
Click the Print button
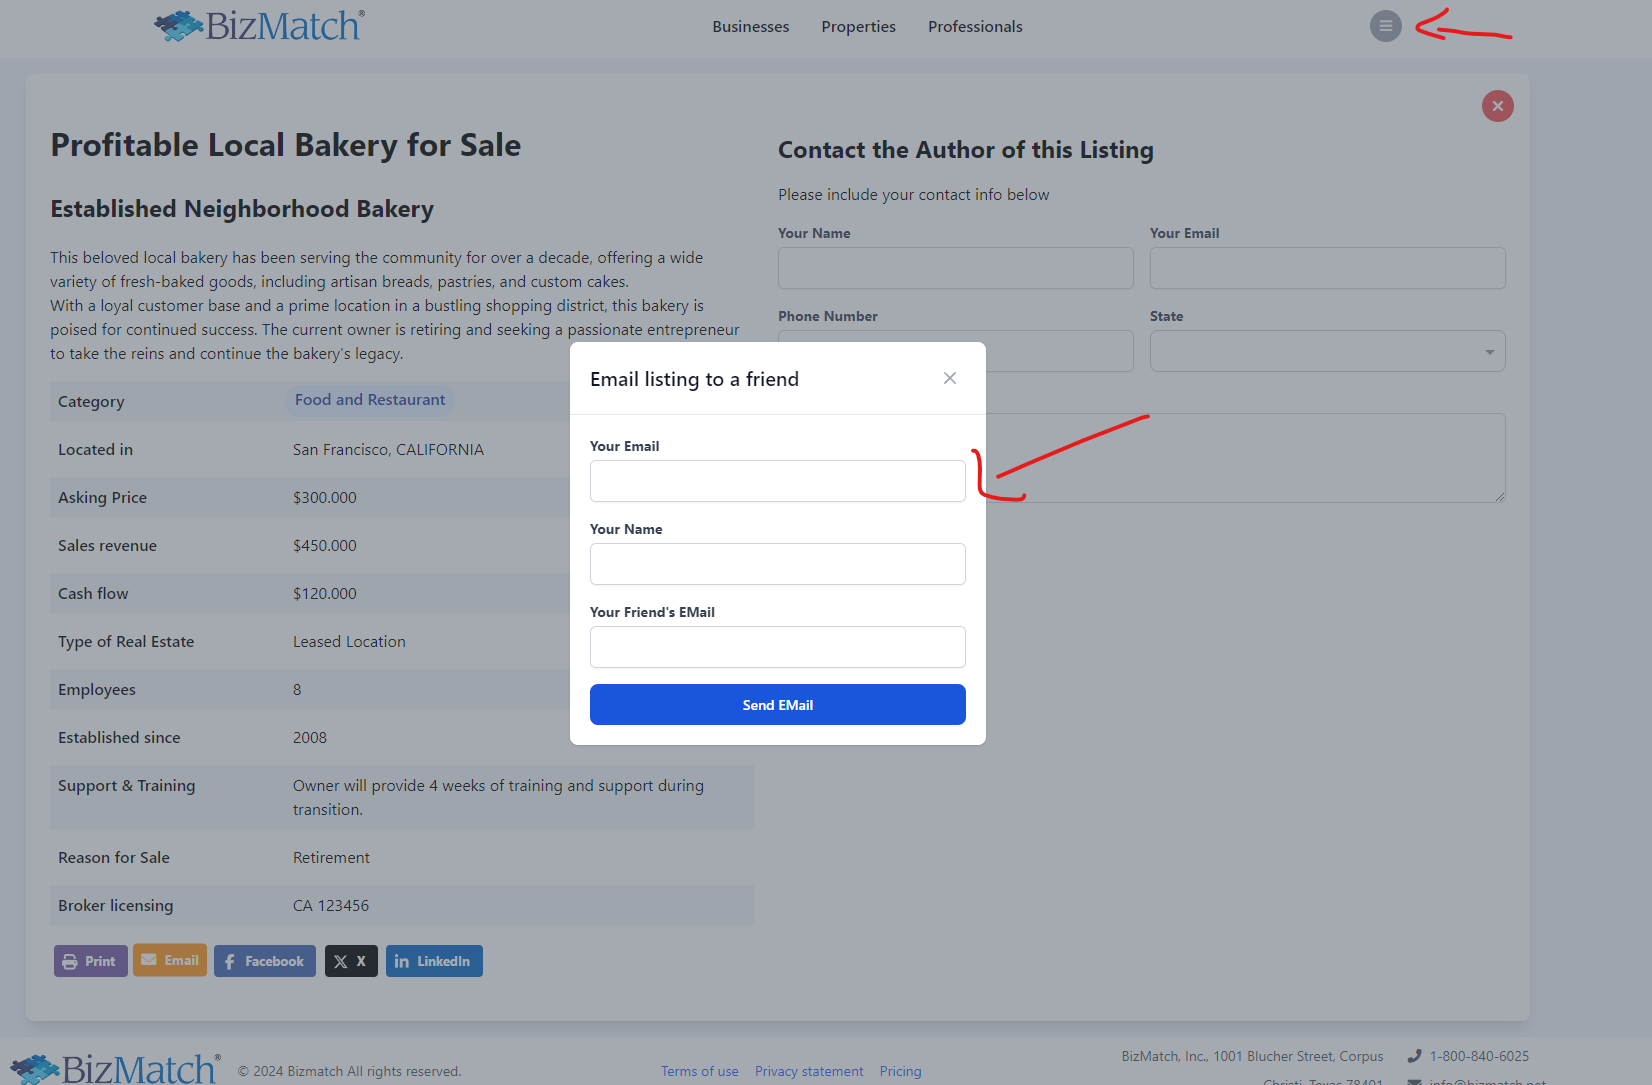point(90,961)
